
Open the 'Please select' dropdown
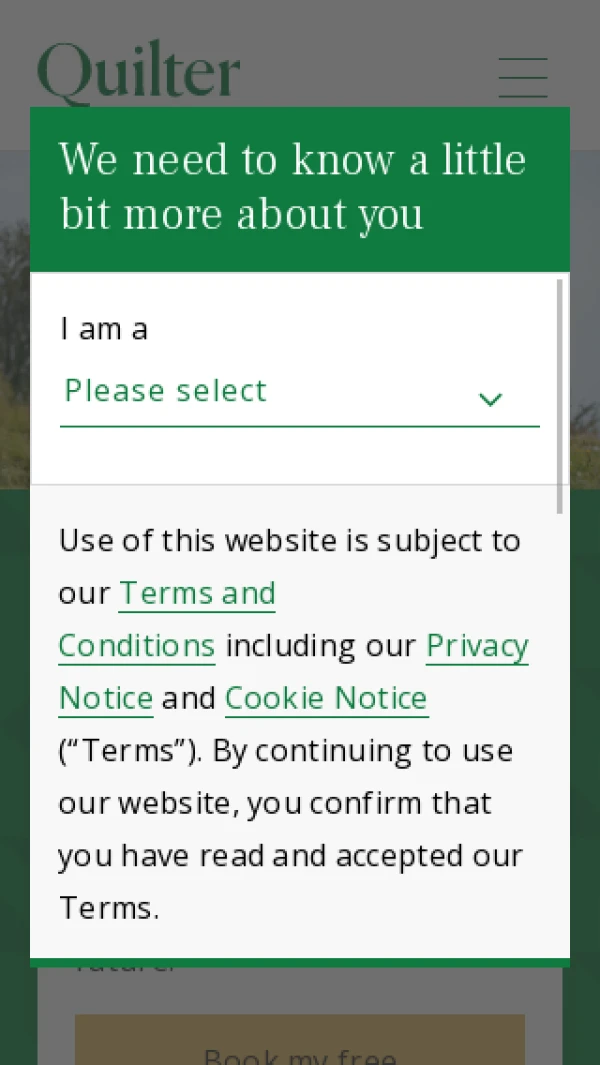(x=165, y=392)
